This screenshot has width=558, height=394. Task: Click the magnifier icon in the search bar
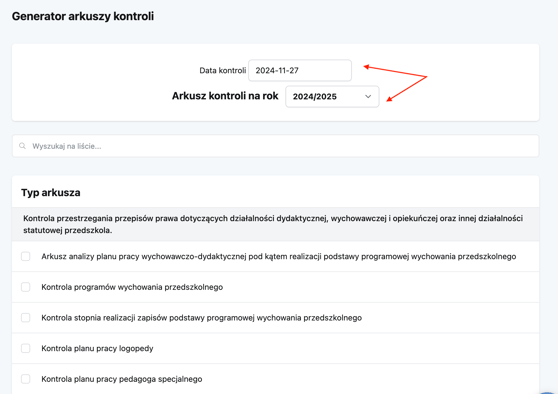(x=22, y=146)
